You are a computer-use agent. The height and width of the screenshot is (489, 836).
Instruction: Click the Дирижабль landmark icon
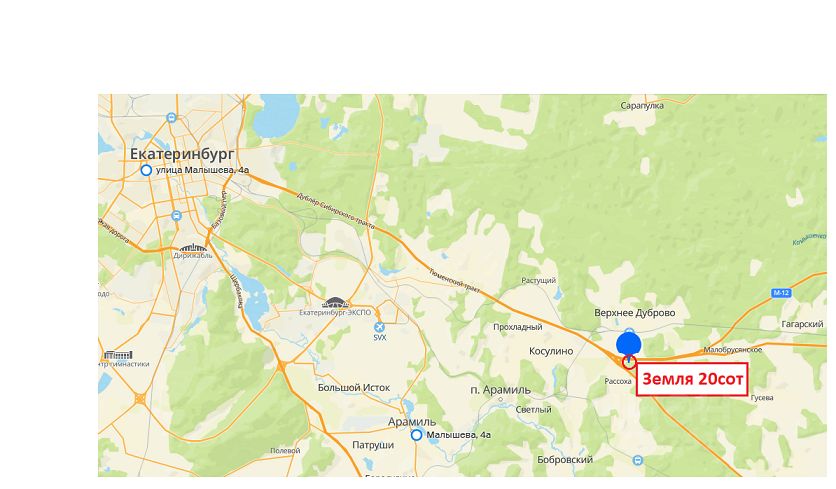[x=193, y=247]
